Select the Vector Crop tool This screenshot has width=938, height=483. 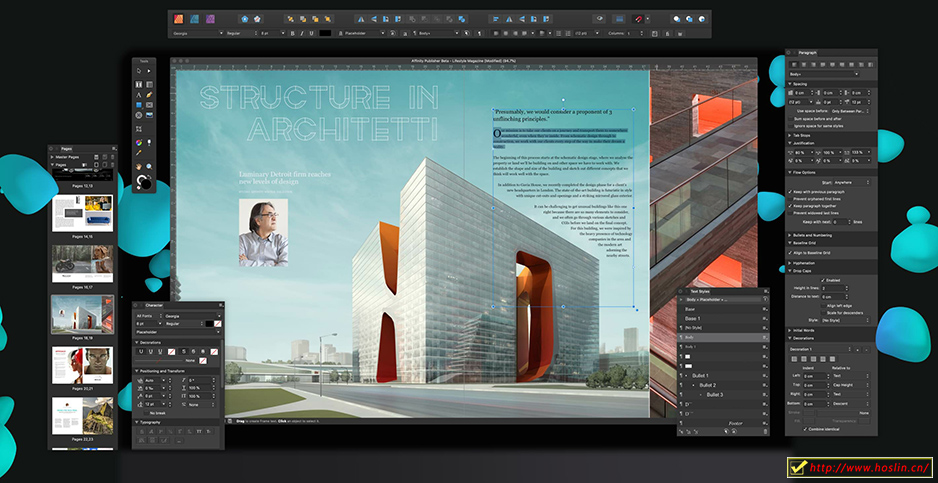(139, 129)
